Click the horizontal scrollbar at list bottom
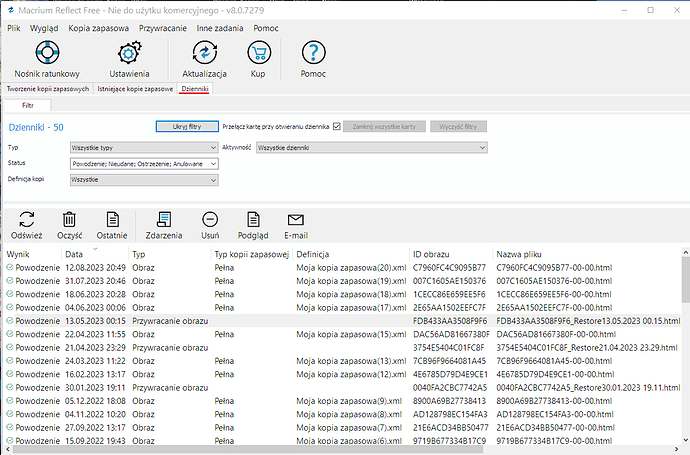The width and height of the screenshot is (690, 455). click(248, 450)
